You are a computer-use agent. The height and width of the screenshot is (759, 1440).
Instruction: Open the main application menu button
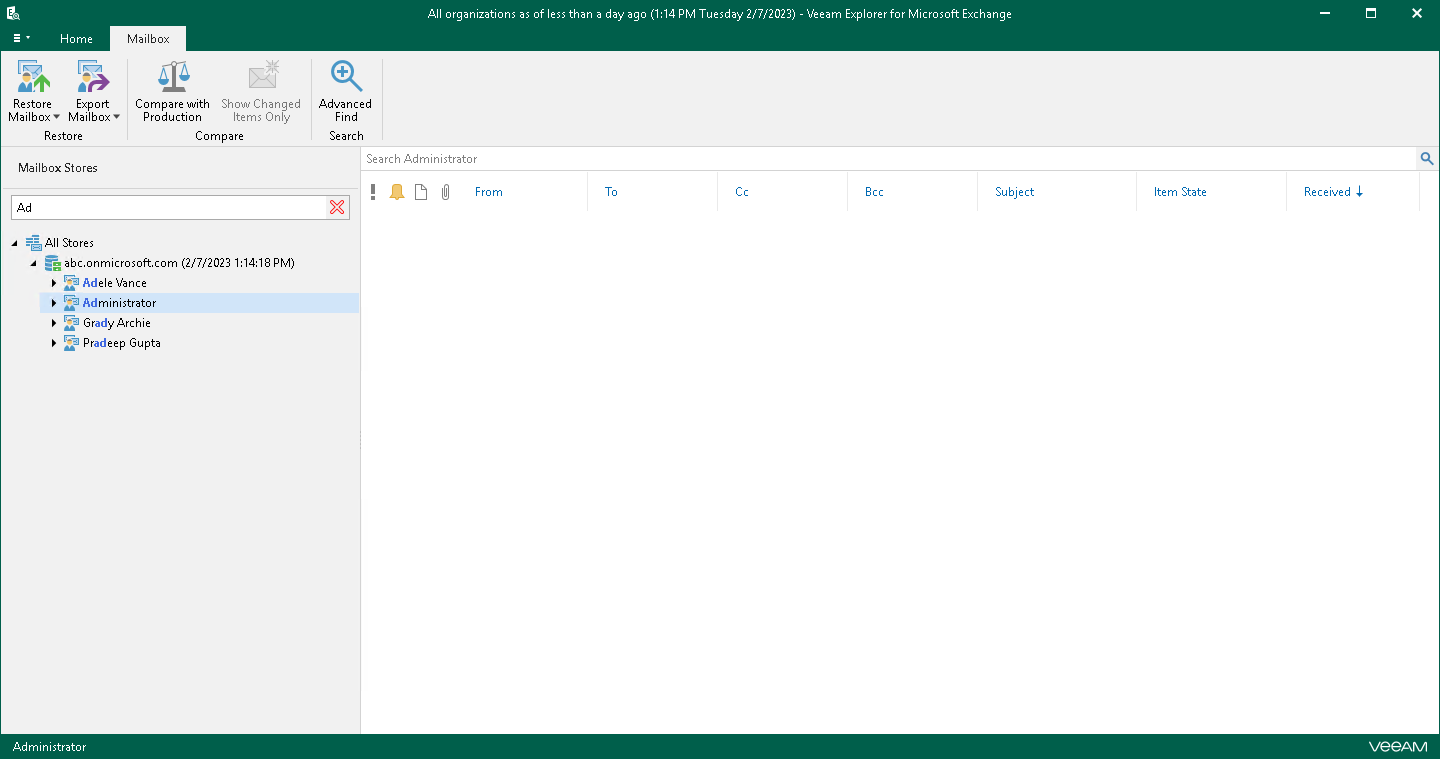click(x=21, y=38)
